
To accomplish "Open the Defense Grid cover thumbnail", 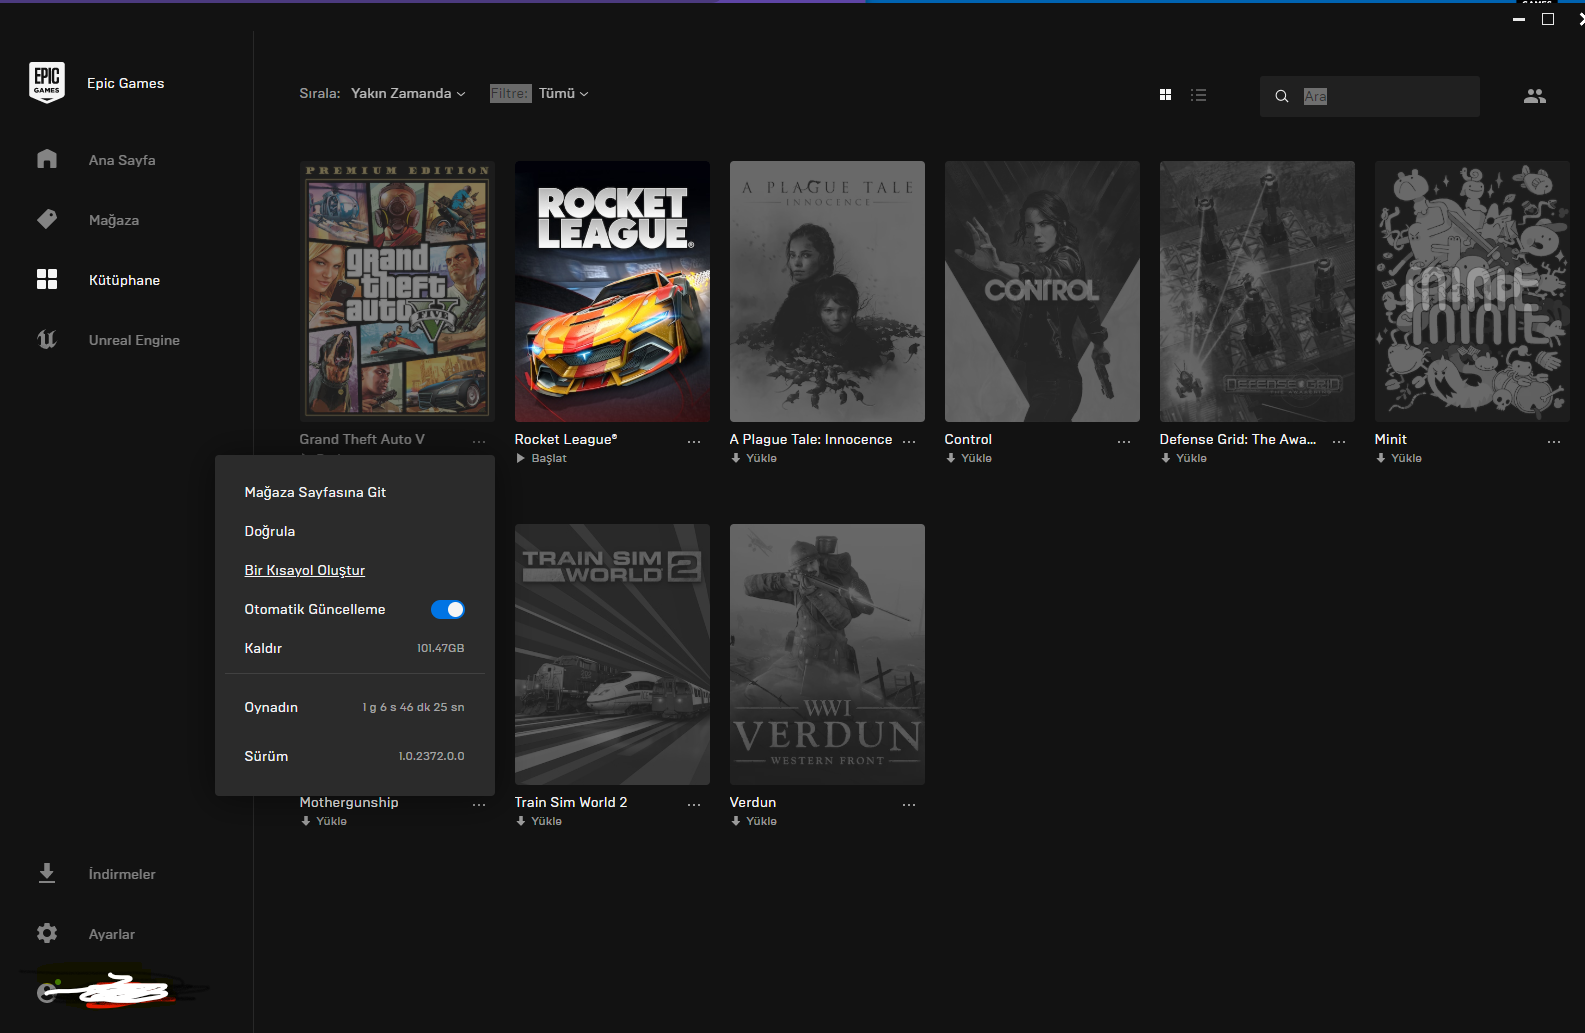I will [1257, 291].
